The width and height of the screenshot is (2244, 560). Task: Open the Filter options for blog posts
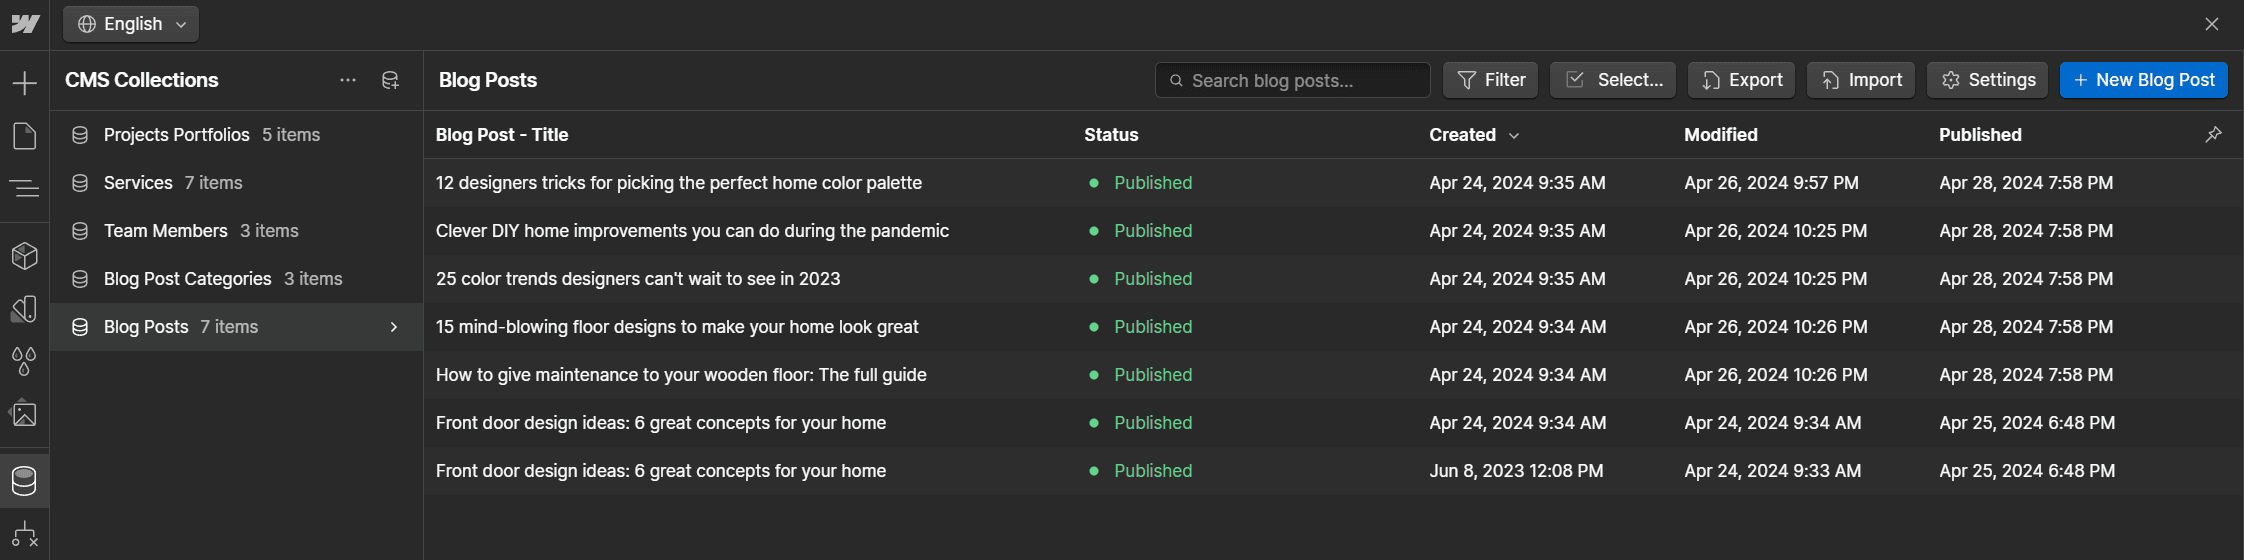pyautogui.click(x=1490, y=80)
